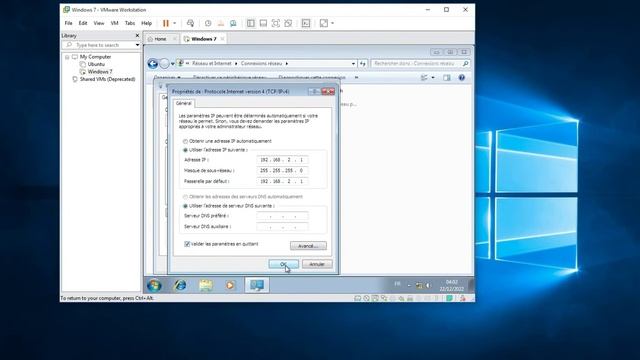The height and width of the screenshot is (360, 640).
Task: Send Ctrl+Alt+Del to the virtual machine
Action: (x=190, y=23)
